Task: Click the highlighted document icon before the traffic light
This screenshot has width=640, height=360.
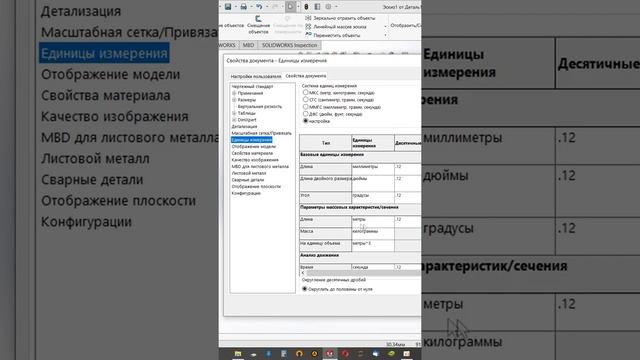Action: 290,7
